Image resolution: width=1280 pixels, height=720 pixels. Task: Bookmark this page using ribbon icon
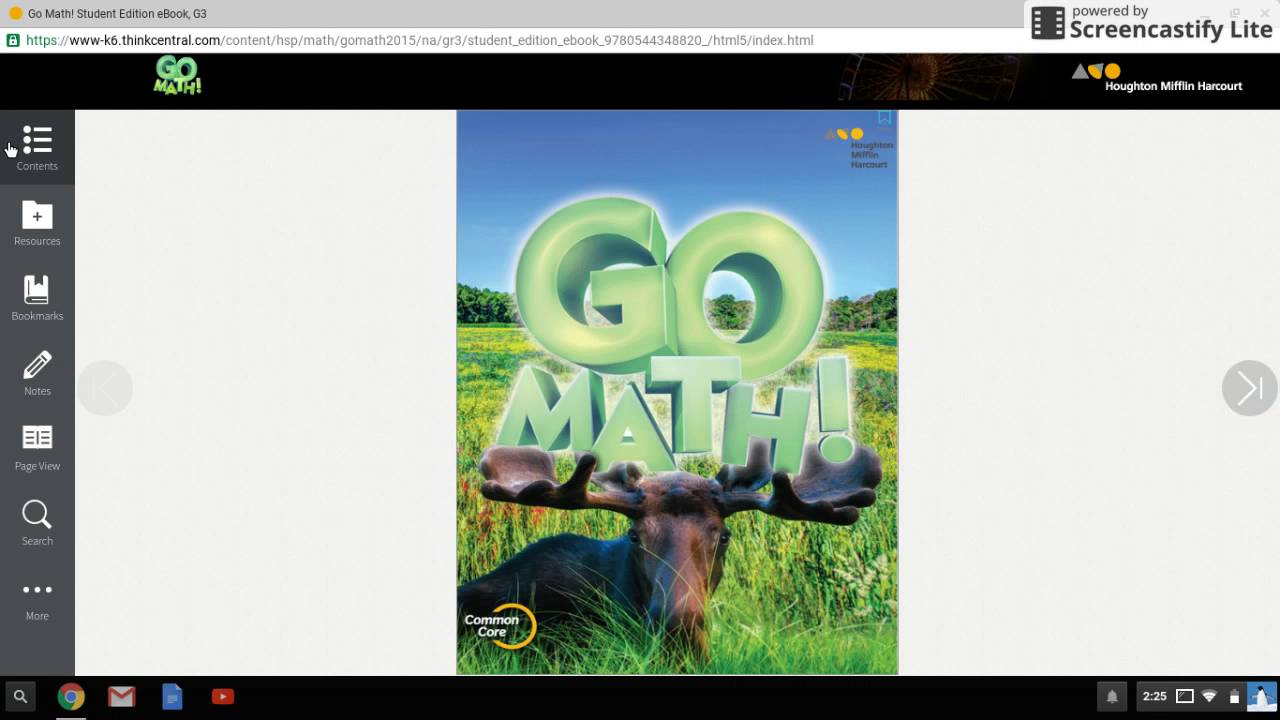tap(884, 118)
